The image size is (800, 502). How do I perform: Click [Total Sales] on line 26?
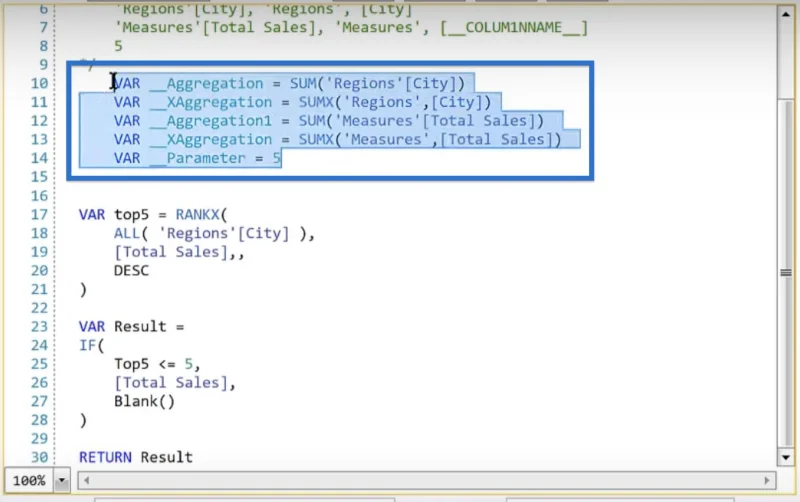pos(170,383)
